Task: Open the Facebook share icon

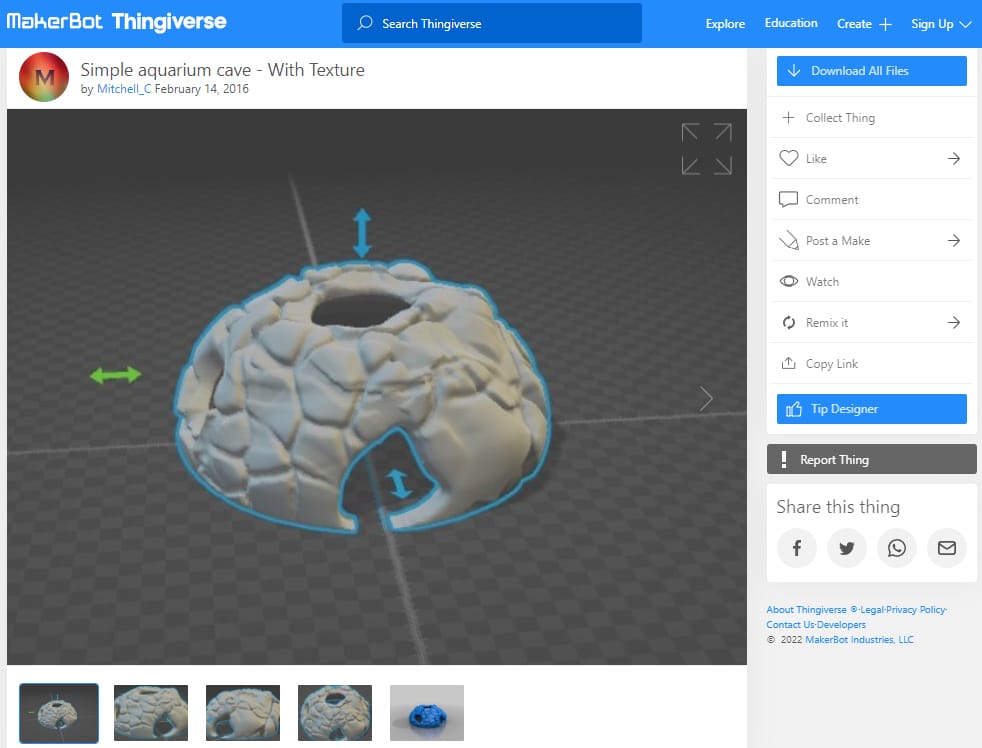Action: pos(797,548)
